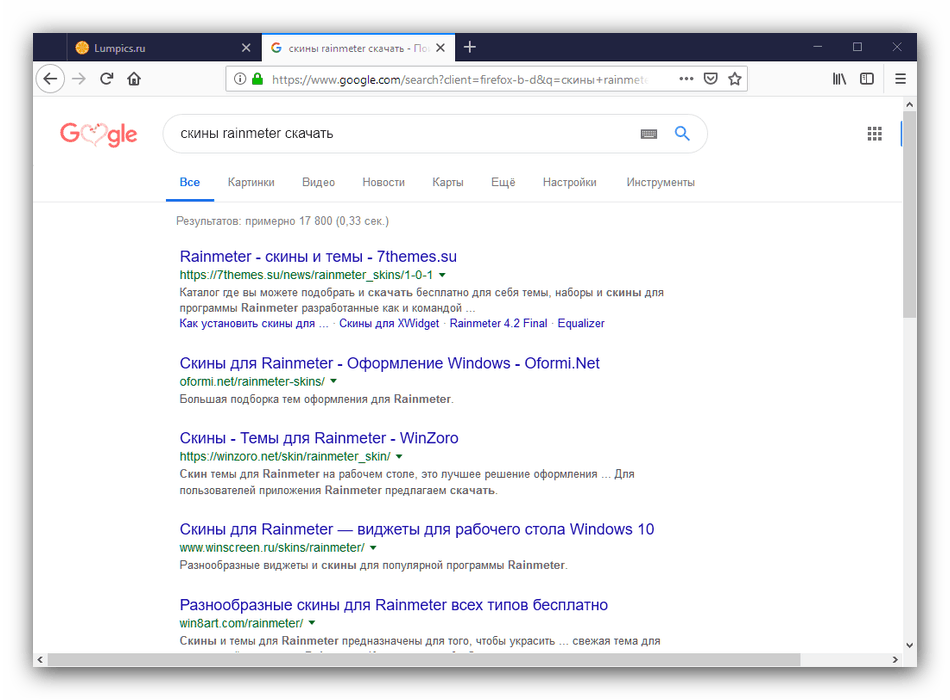The height and width of the screenshot is (700, 950).
Task: Click the Rainmeter 4.2 Final sitelink
Action: point(498,324)
